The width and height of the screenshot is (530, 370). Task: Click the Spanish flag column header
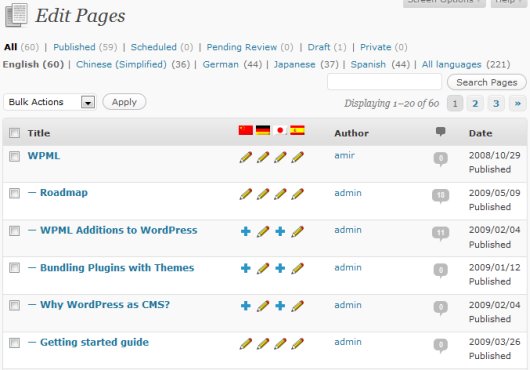[297, 130]
